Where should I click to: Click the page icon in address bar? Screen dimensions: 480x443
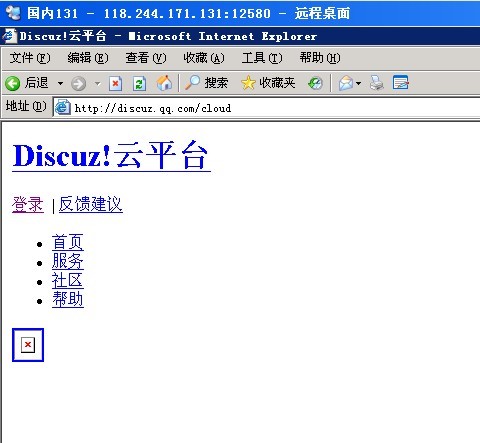tap(63, 108)
